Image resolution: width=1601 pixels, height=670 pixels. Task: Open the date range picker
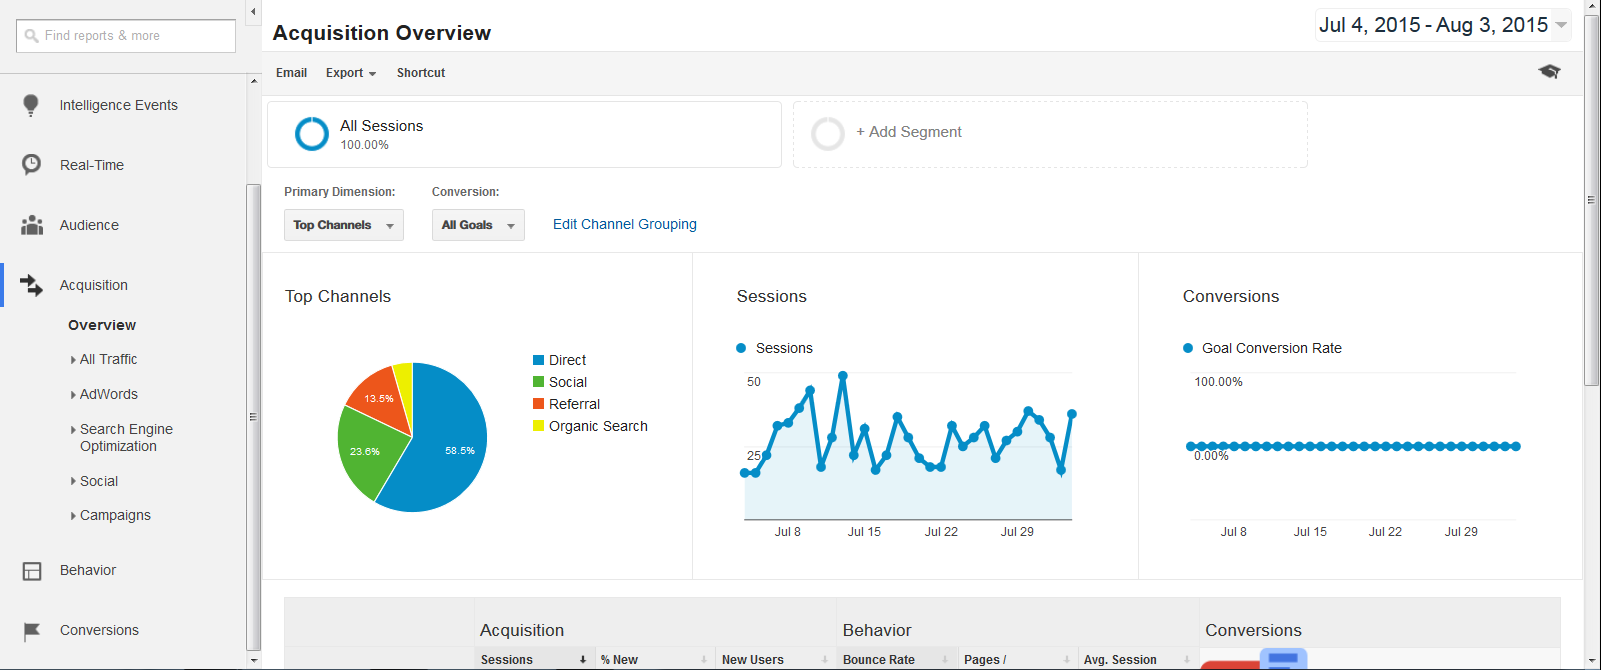click(x=1443, y=25)
